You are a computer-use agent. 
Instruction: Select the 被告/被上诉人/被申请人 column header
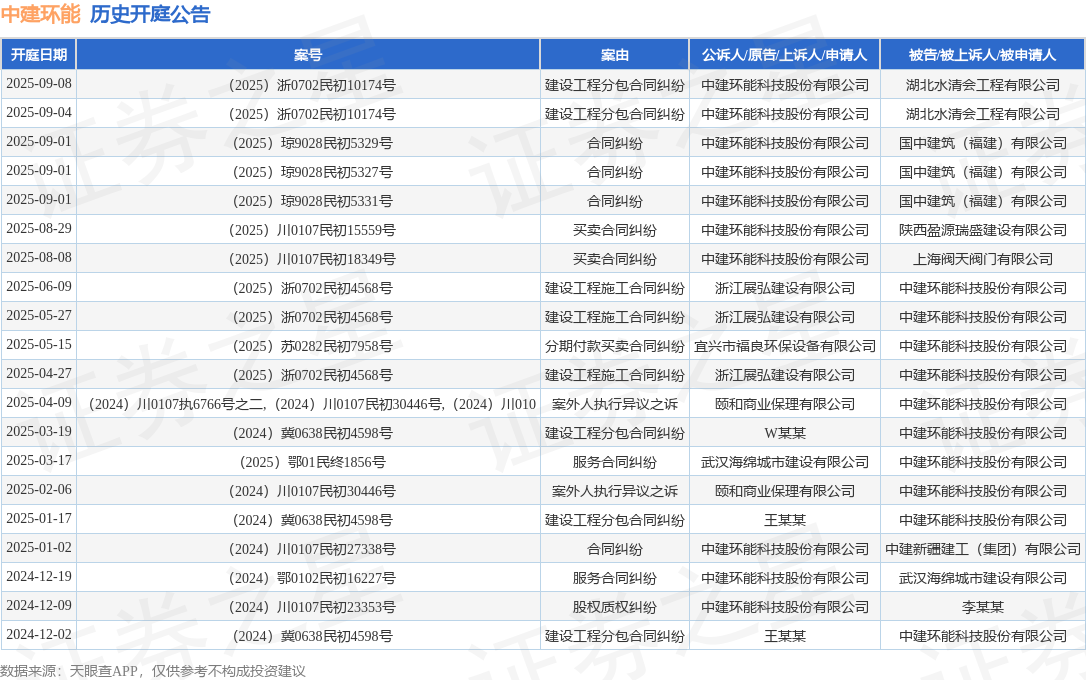coord(982,55)
